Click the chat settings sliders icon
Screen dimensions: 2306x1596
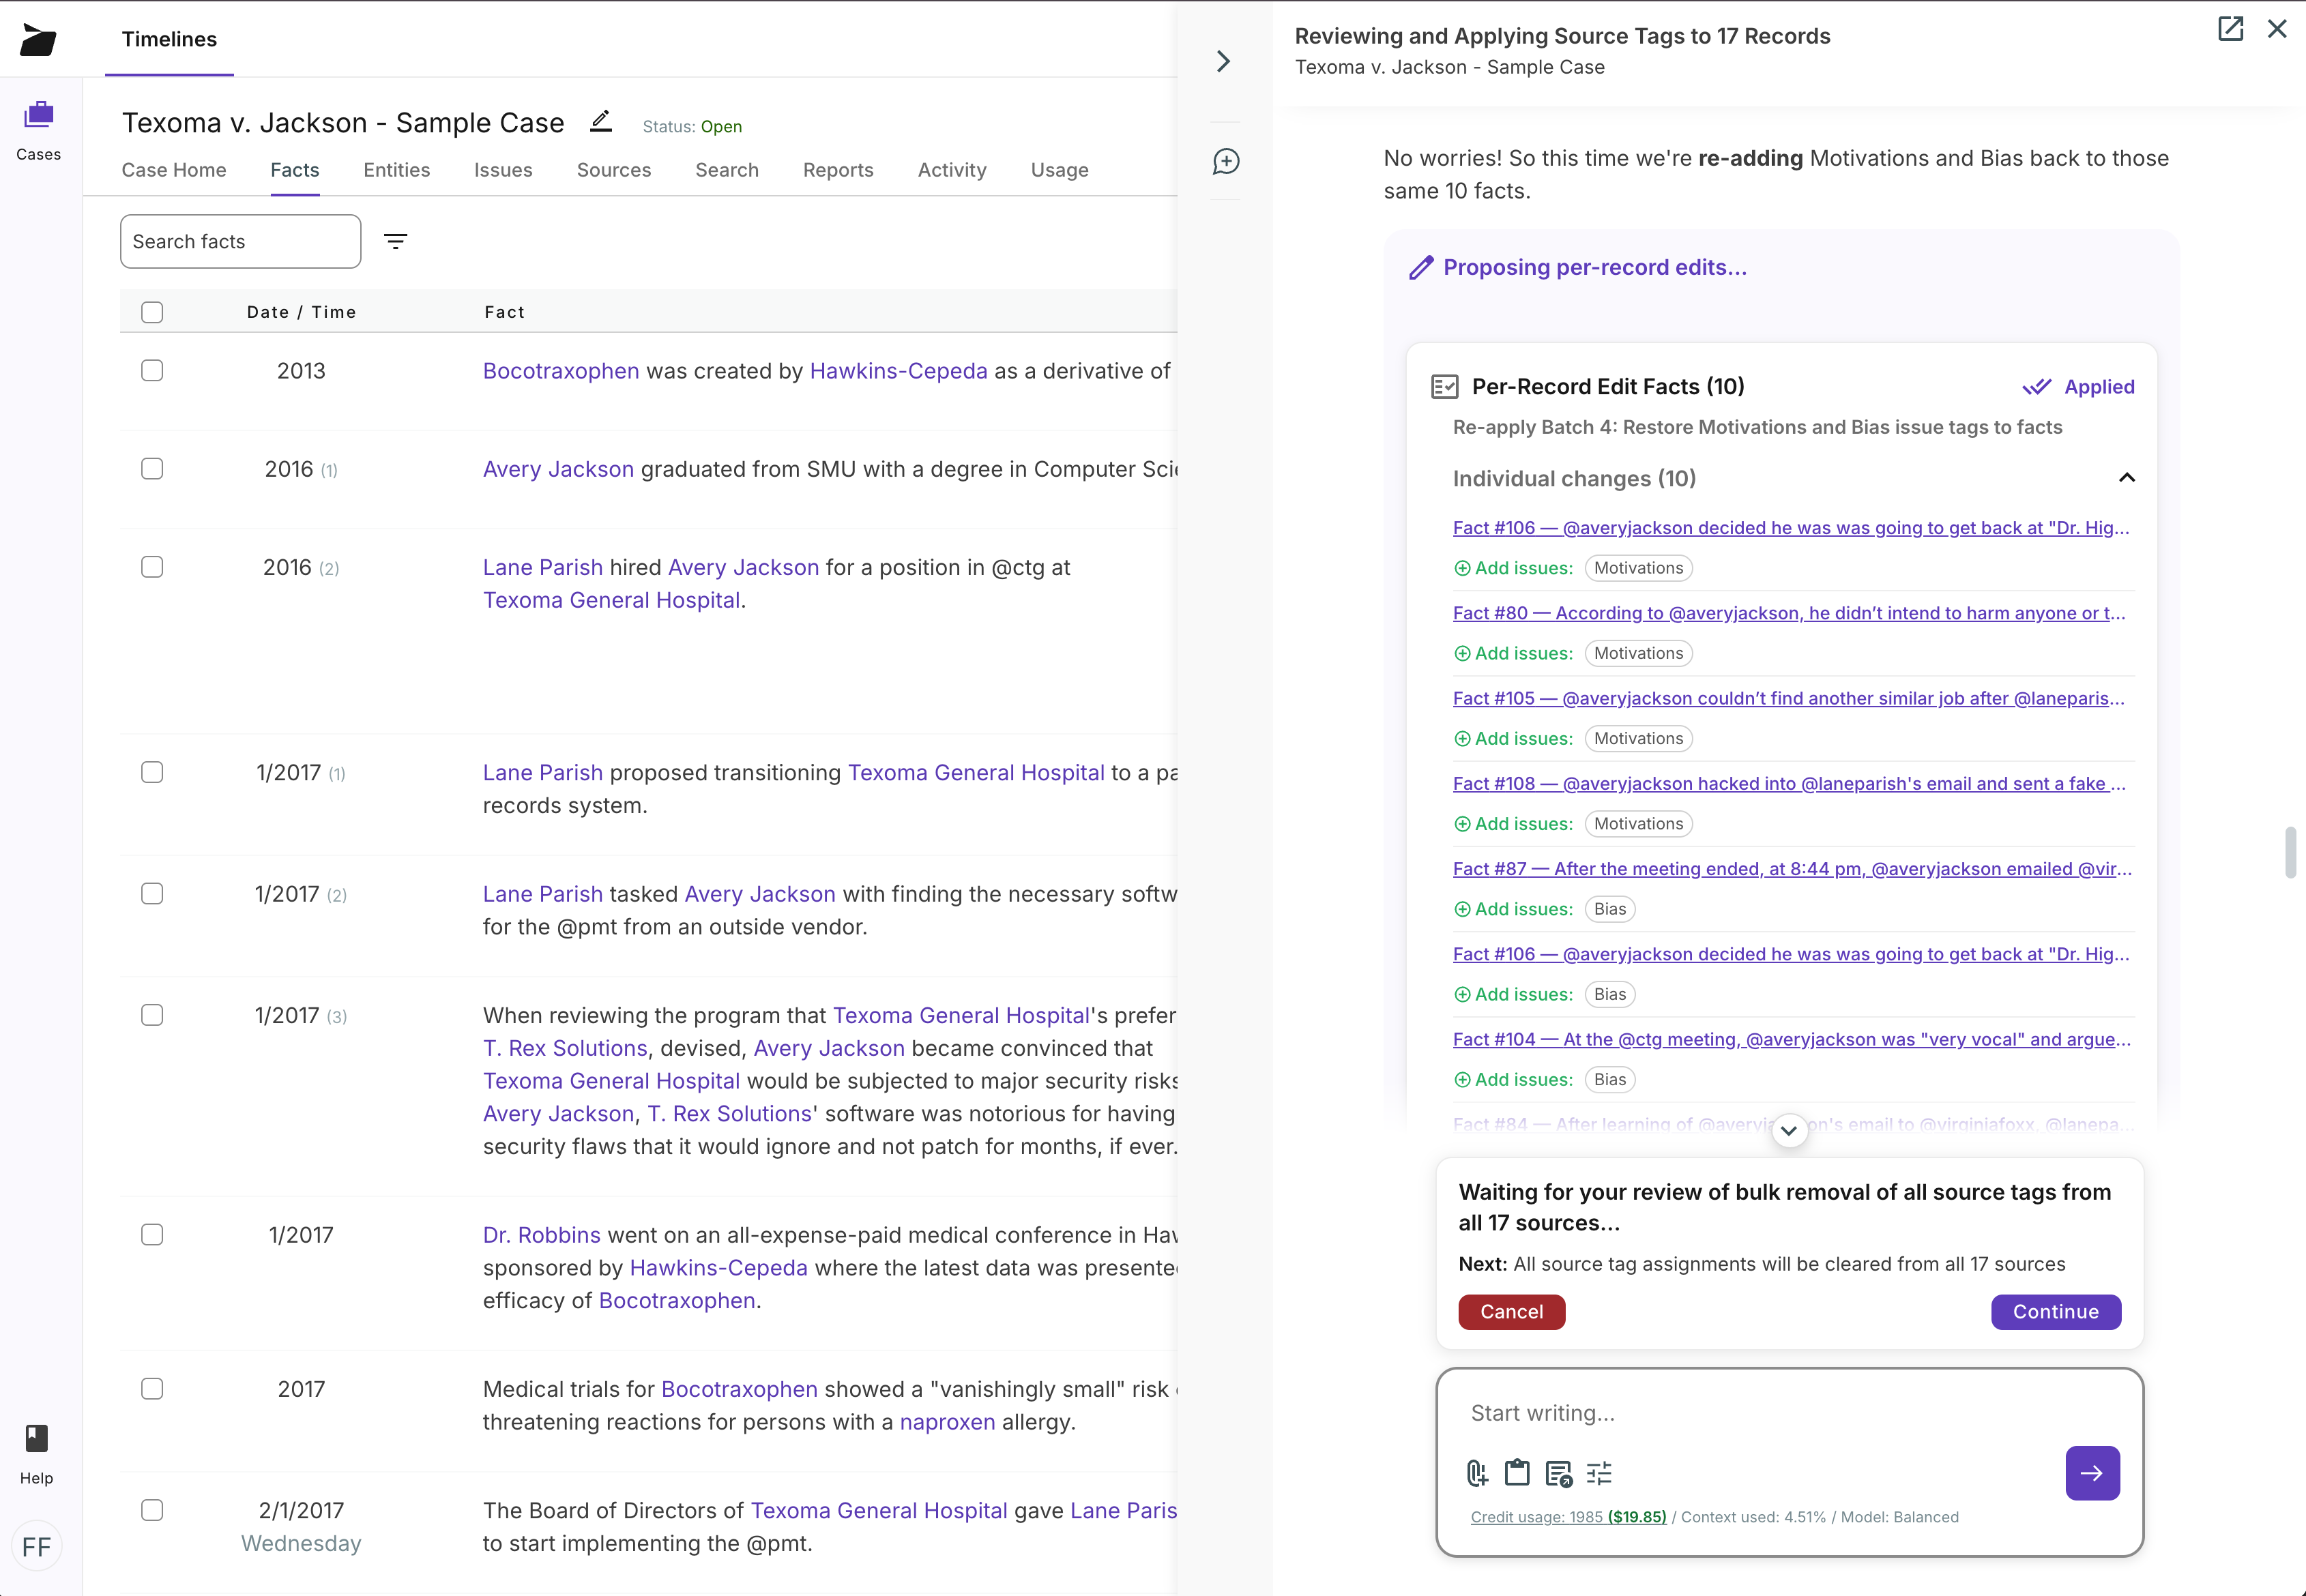[x=1599, y=1473]
